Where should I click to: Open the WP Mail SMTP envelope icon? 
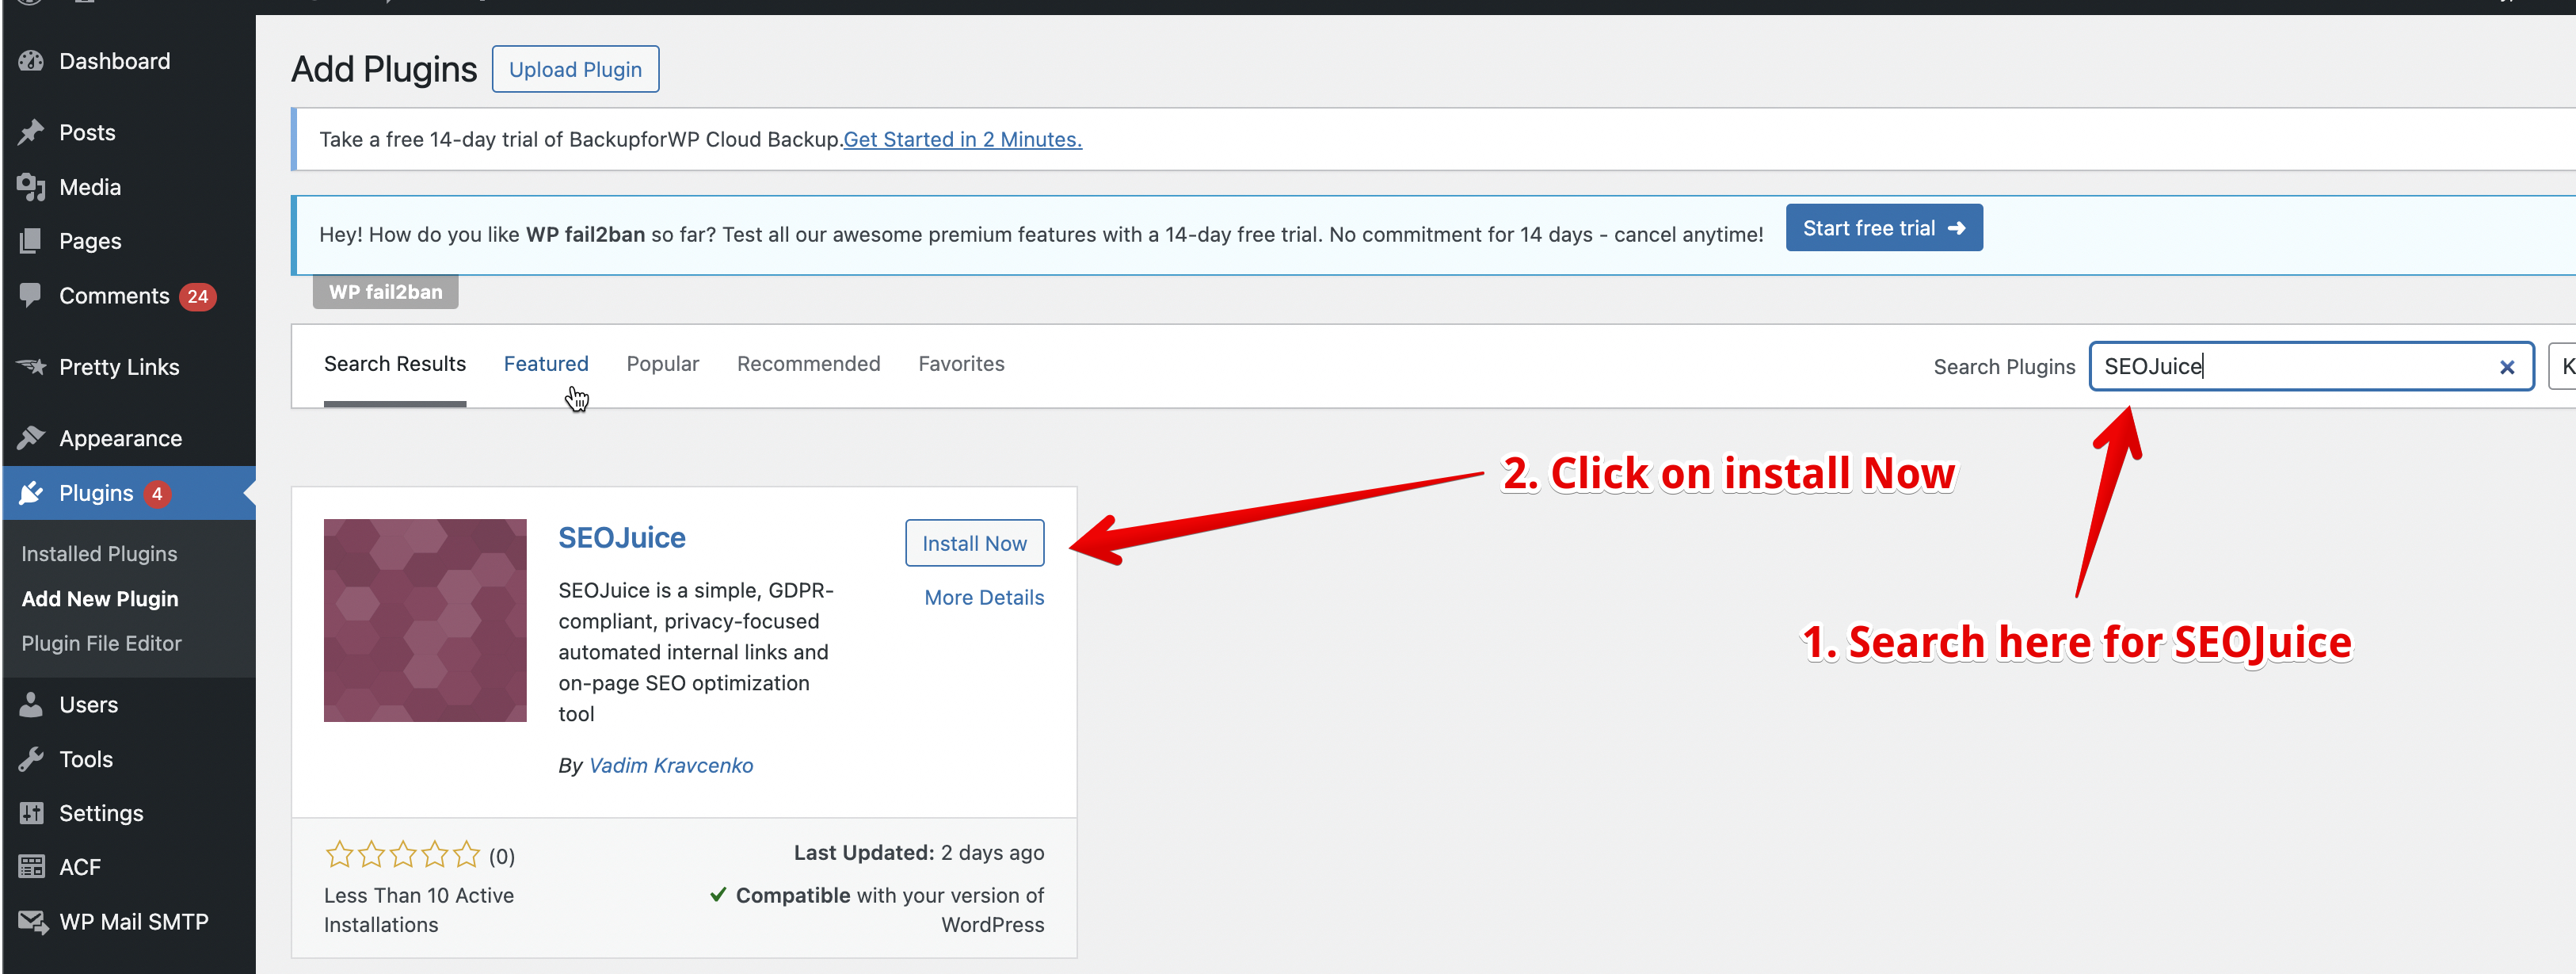(x=32, y=921)
